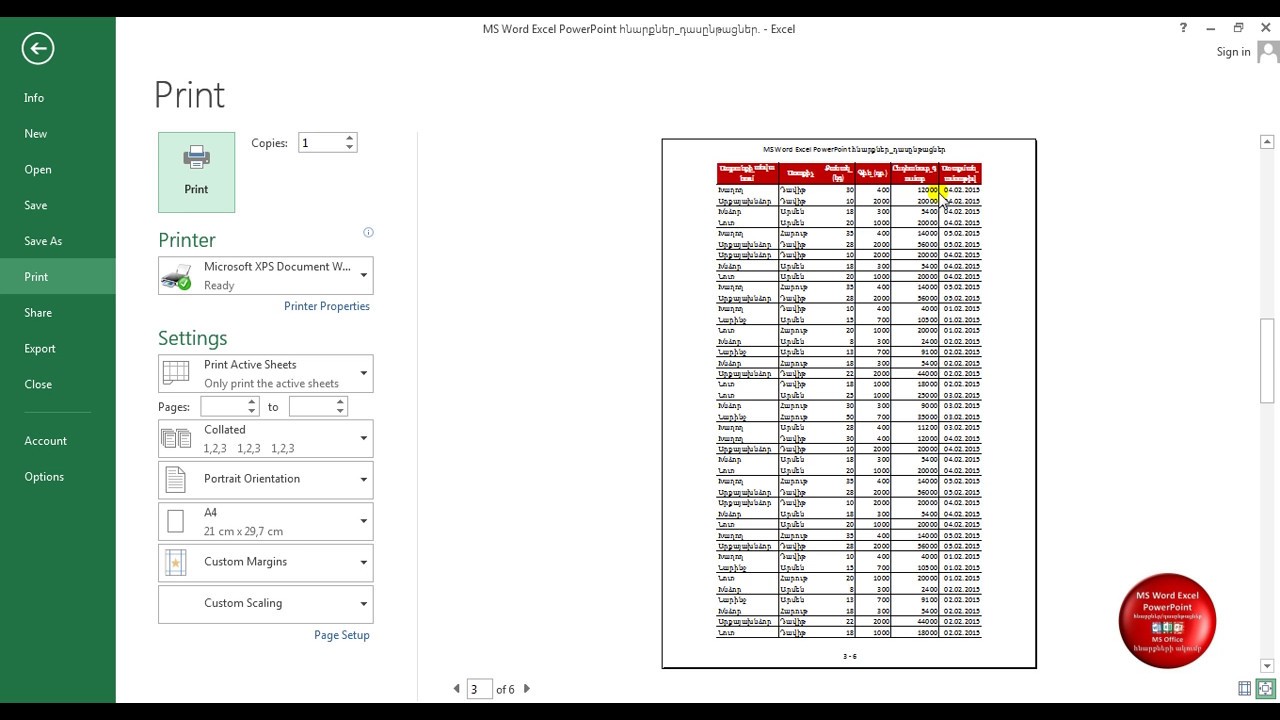
Task: Increase the Pages from value
Action: coord(252,402)
